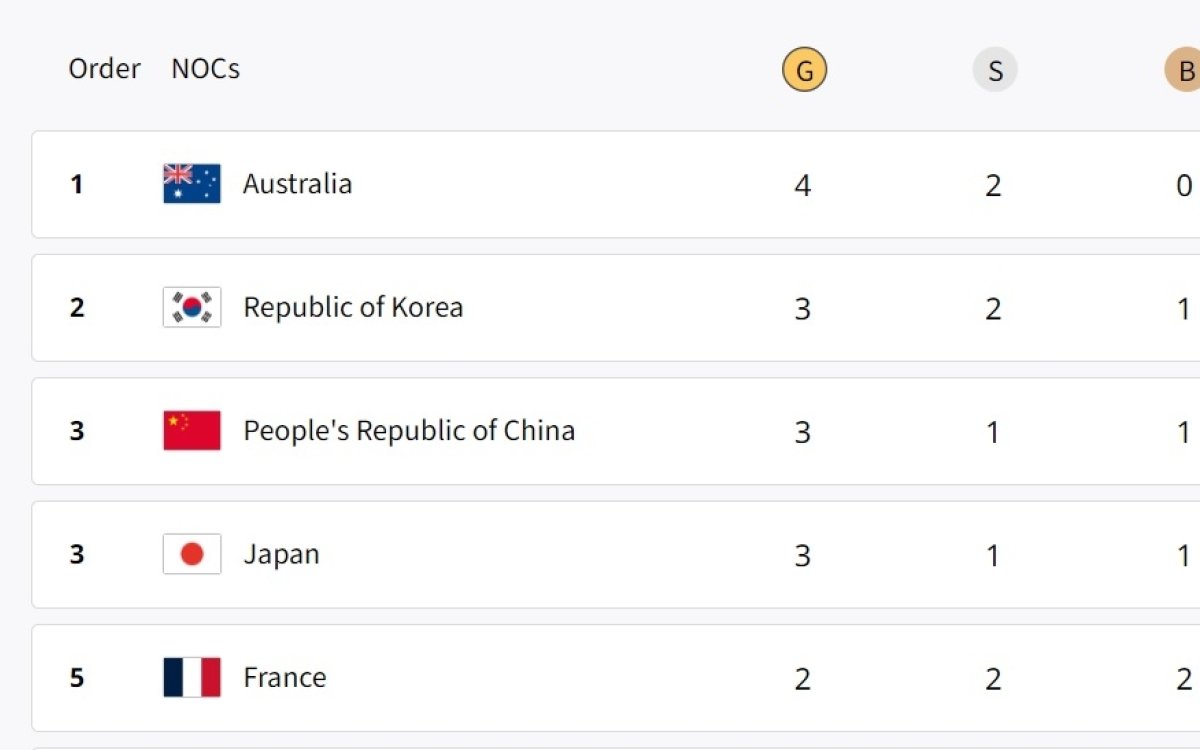This screenshot has height=750, width=1200.
Task: Open the Australia team link
Action: (297, 184)
